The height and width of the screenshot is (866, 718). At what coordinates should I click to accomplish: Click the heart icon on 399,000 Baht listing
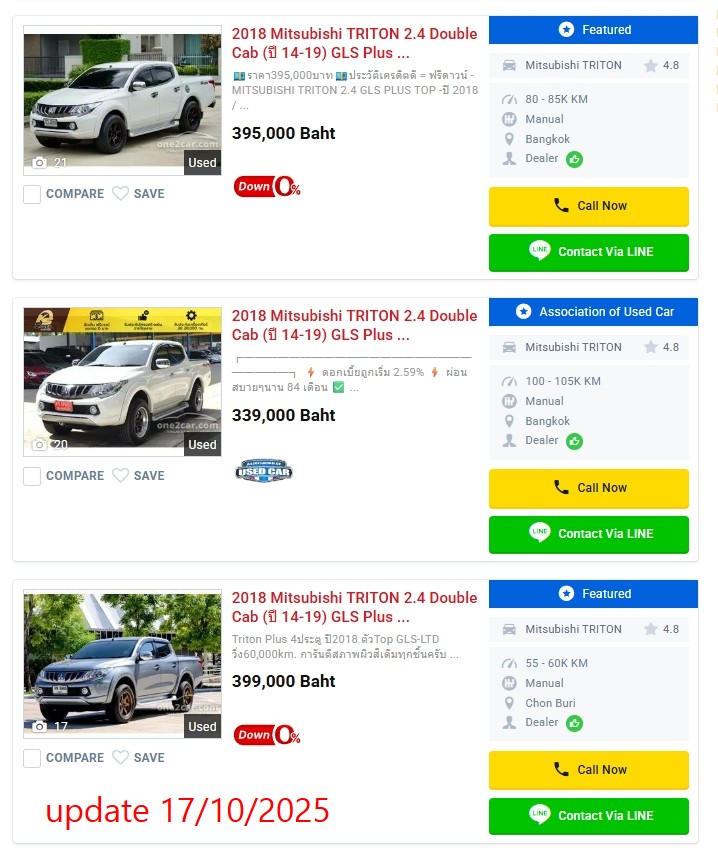[x=120, y=758]
